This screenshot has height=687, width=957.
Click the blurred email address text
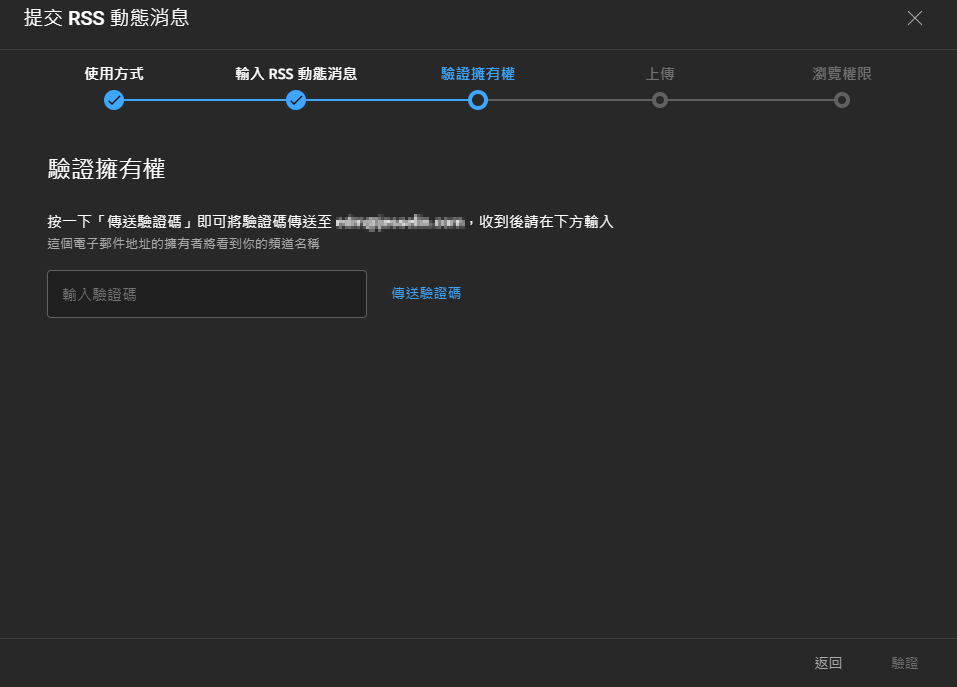pyautogui.click(x=400, y=222)
